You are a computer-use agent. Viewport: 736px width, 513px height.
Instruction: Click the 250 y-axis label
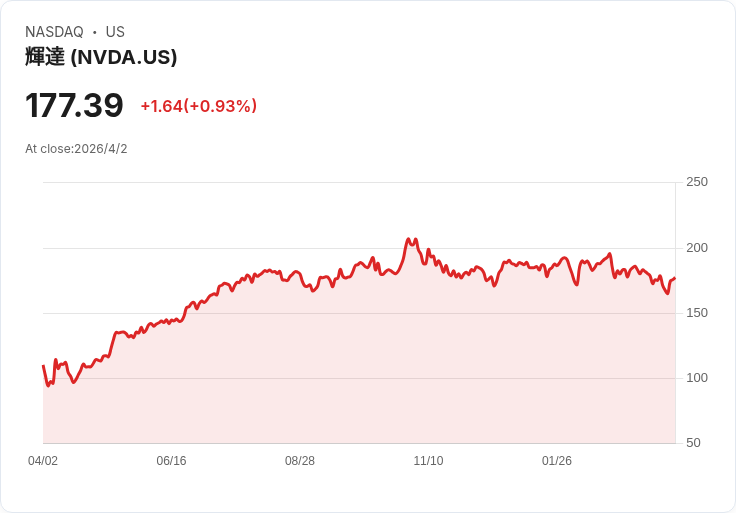click(696, 182)
